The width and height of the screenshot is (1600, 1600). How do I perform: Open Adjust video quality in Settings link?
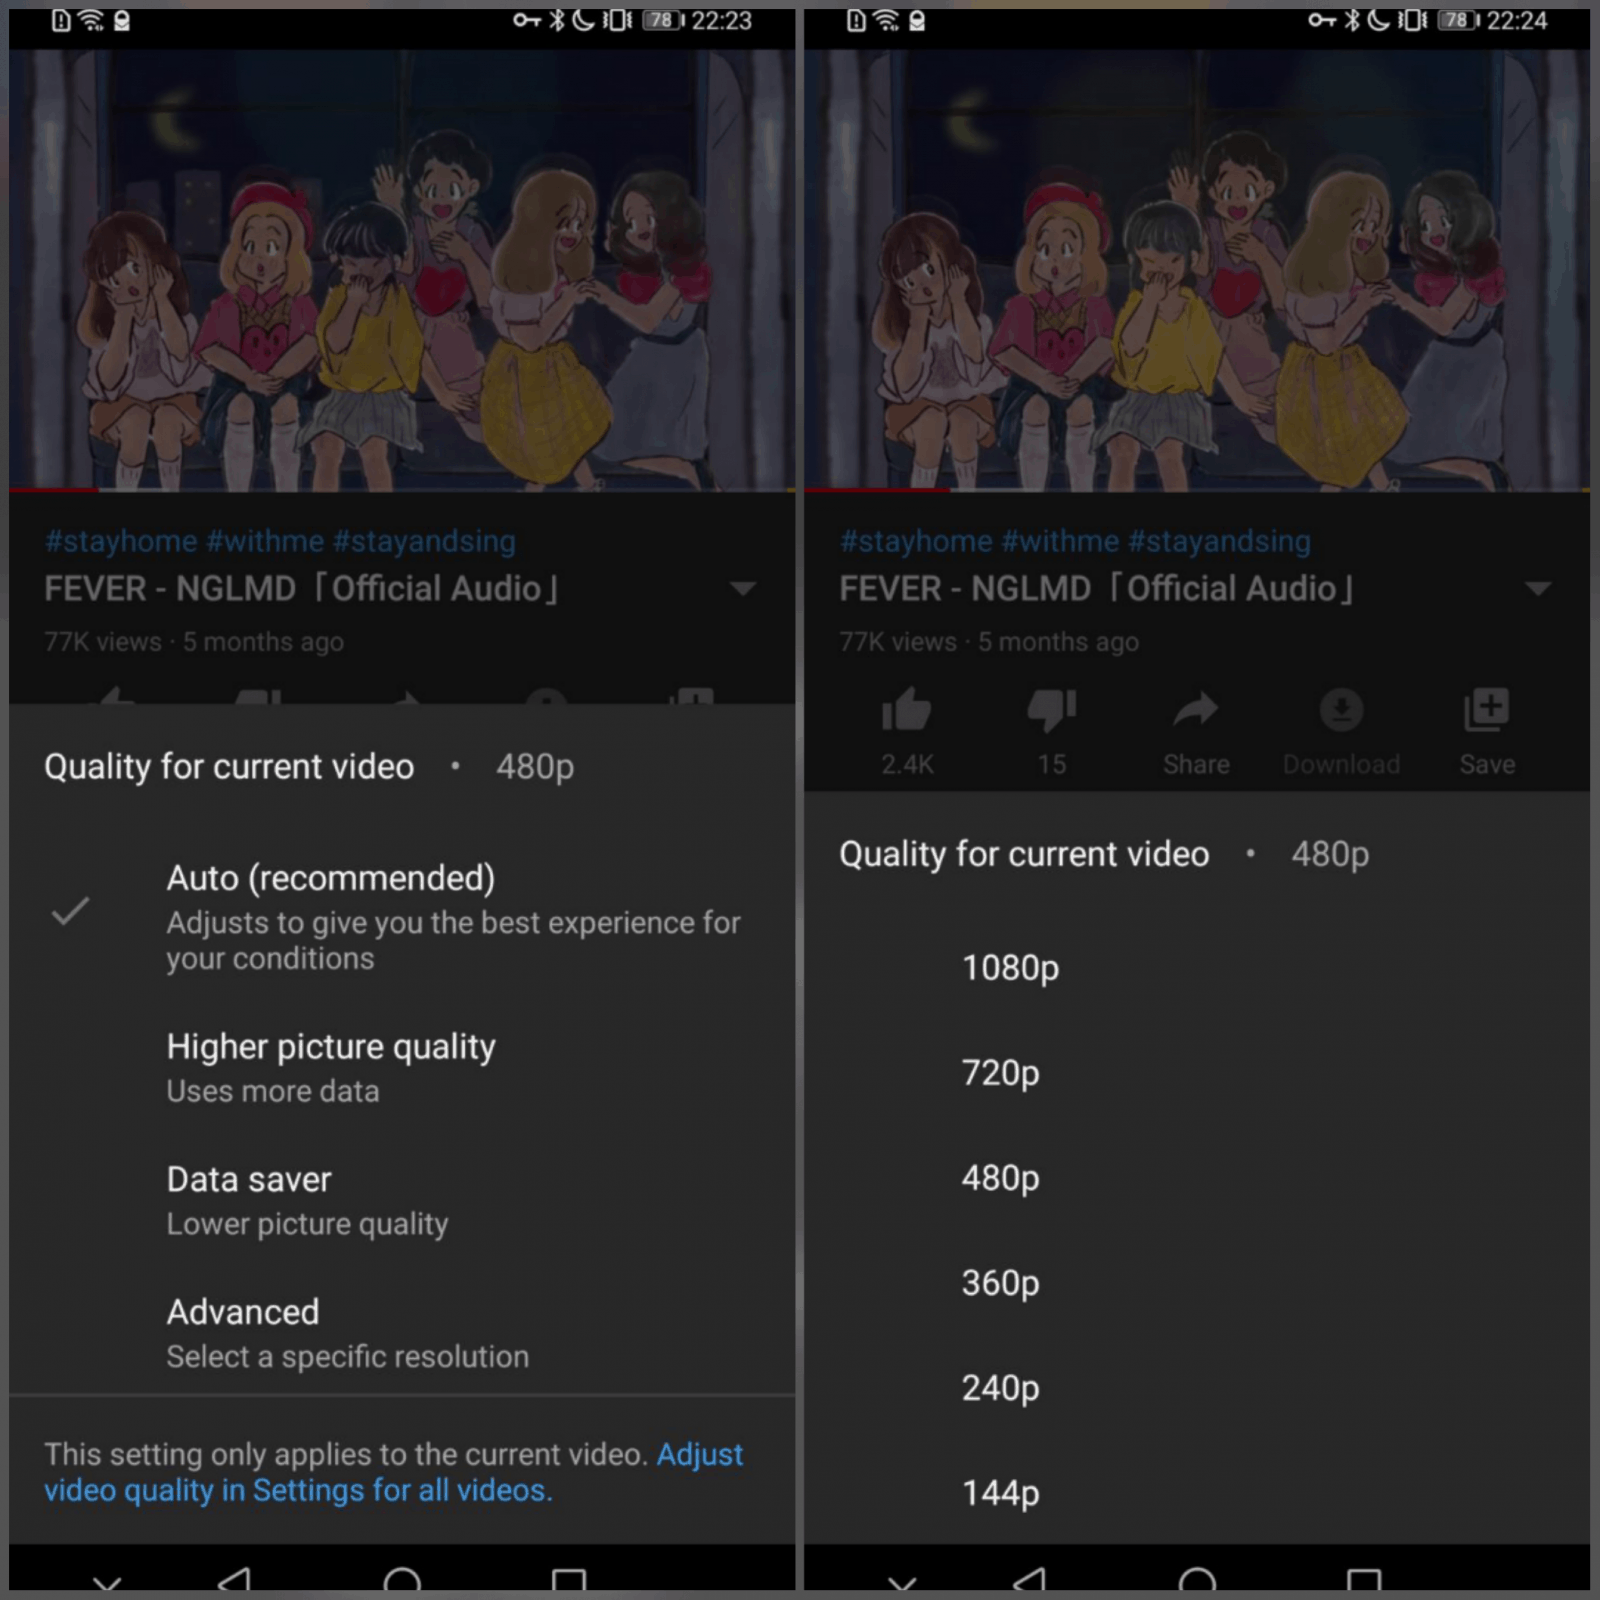click(394, 1472)
